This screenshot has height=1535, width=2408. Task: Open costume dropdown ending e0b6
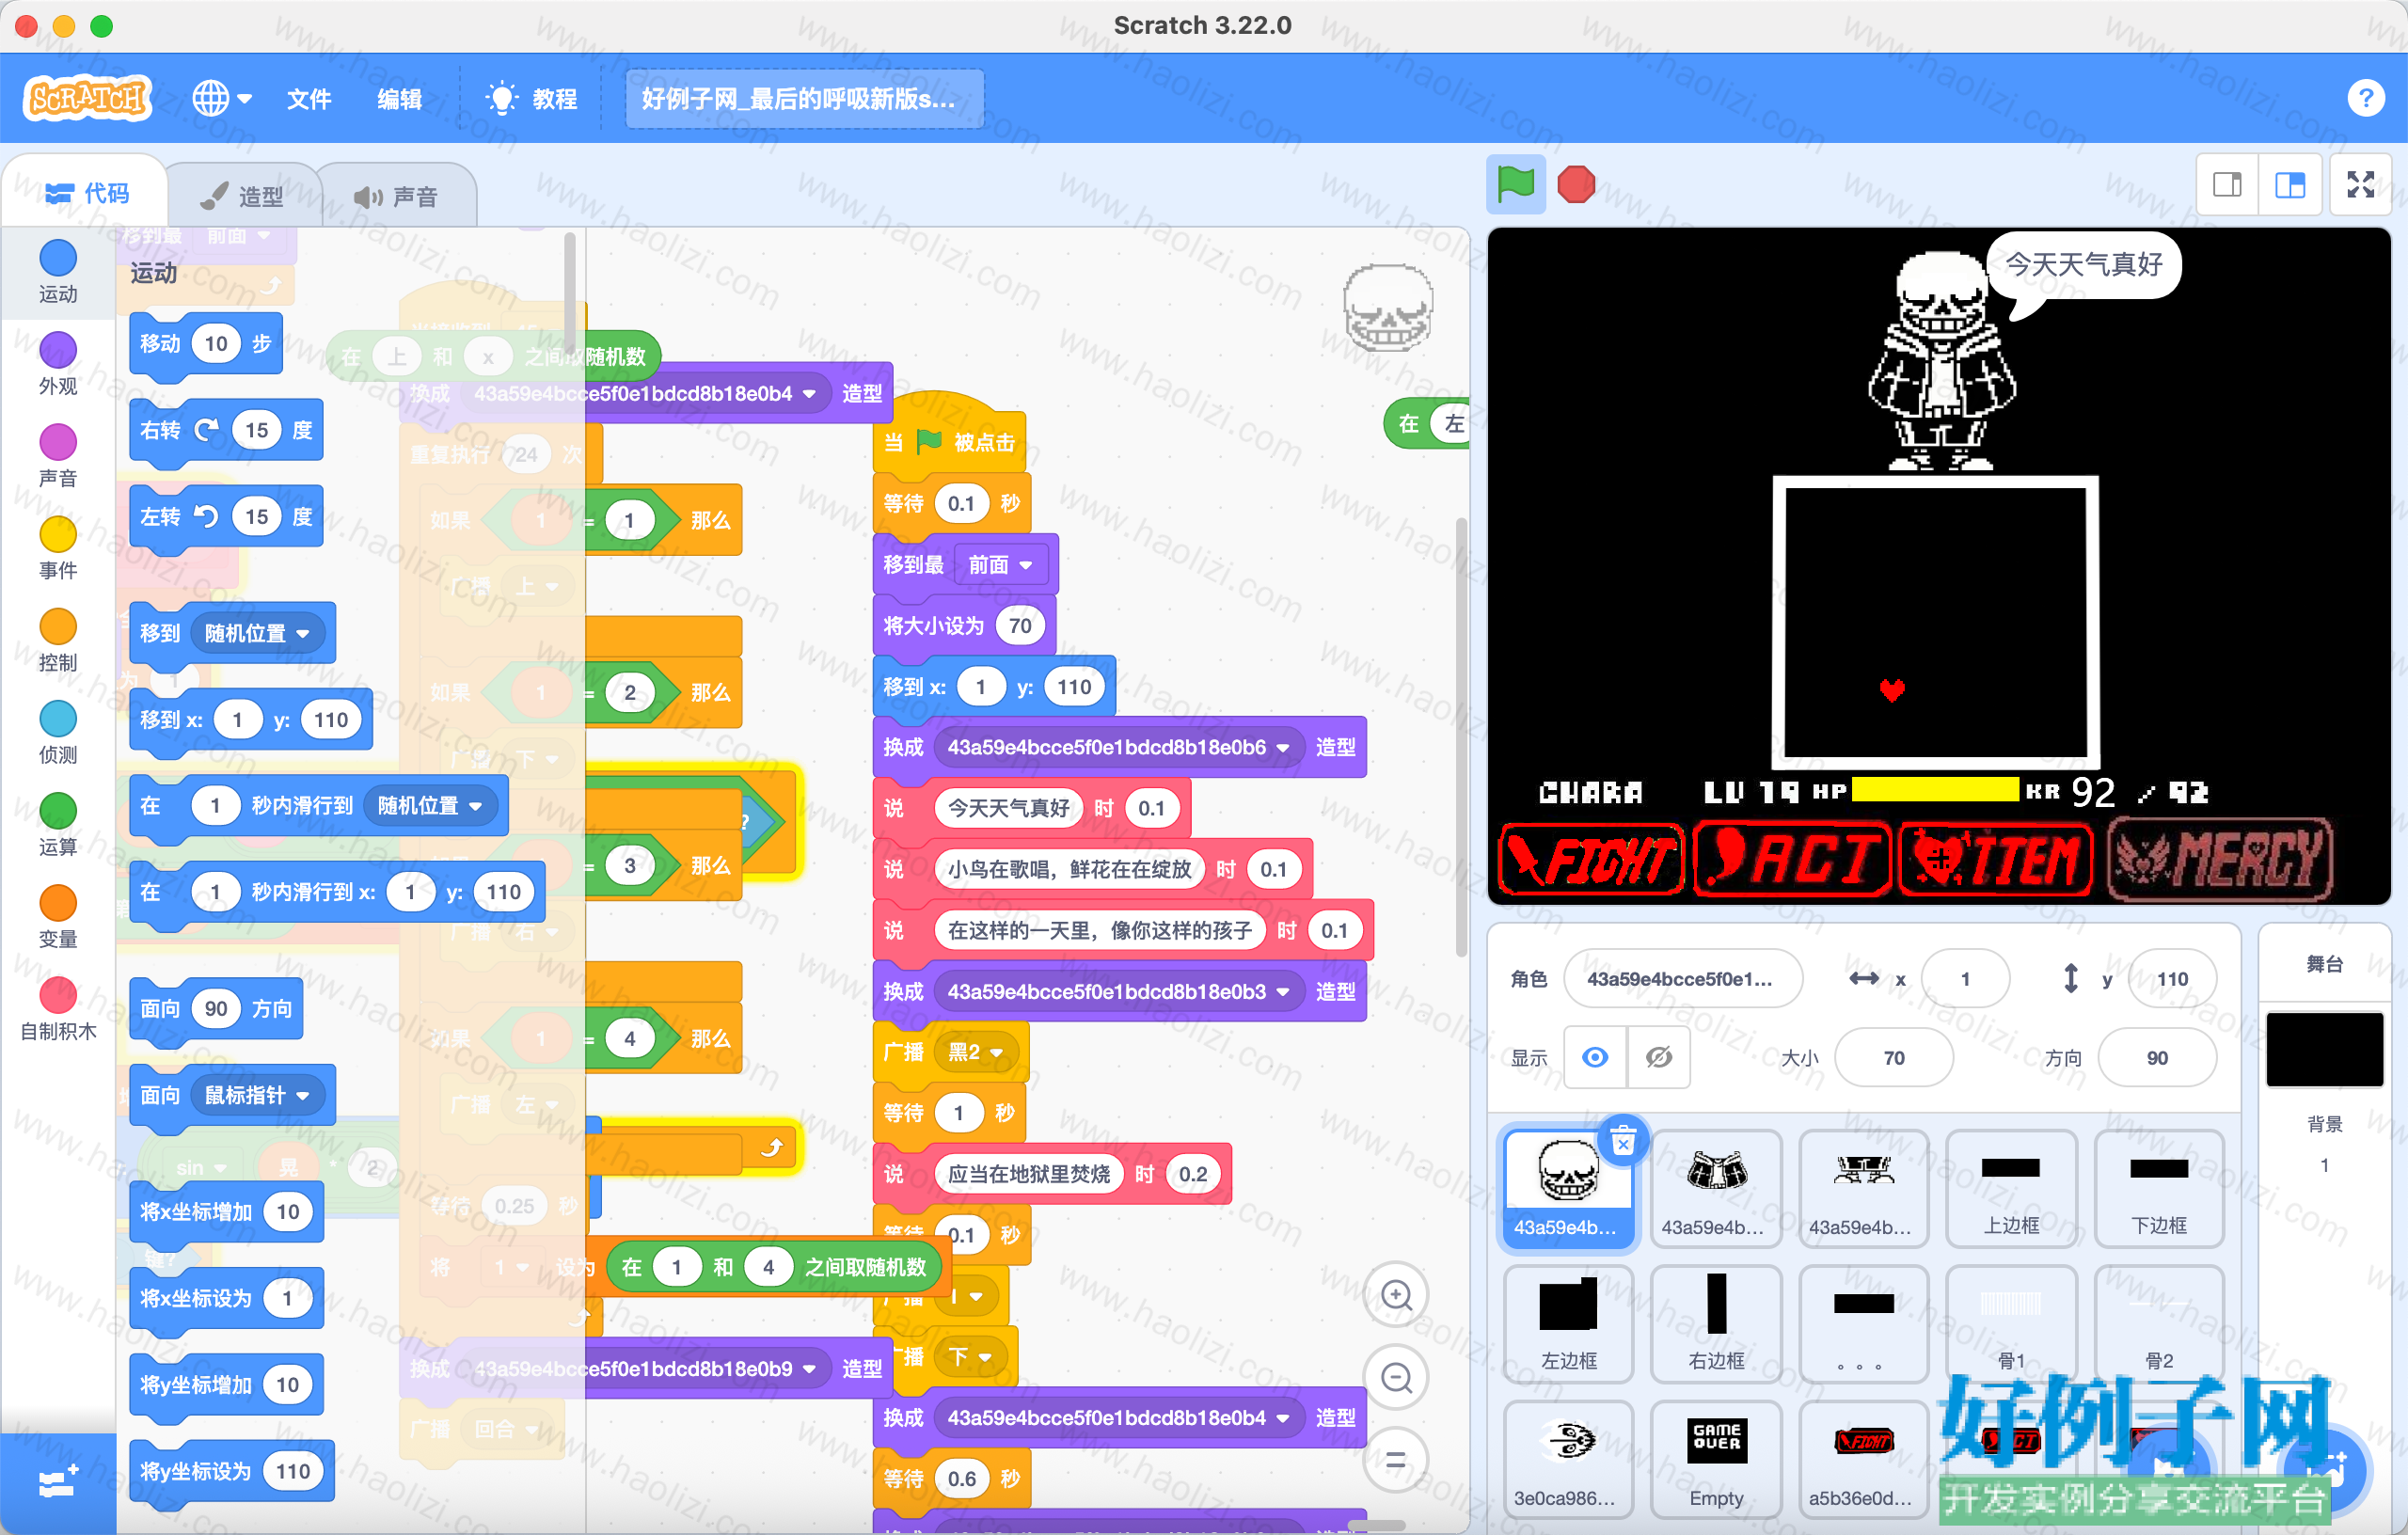1118,748
